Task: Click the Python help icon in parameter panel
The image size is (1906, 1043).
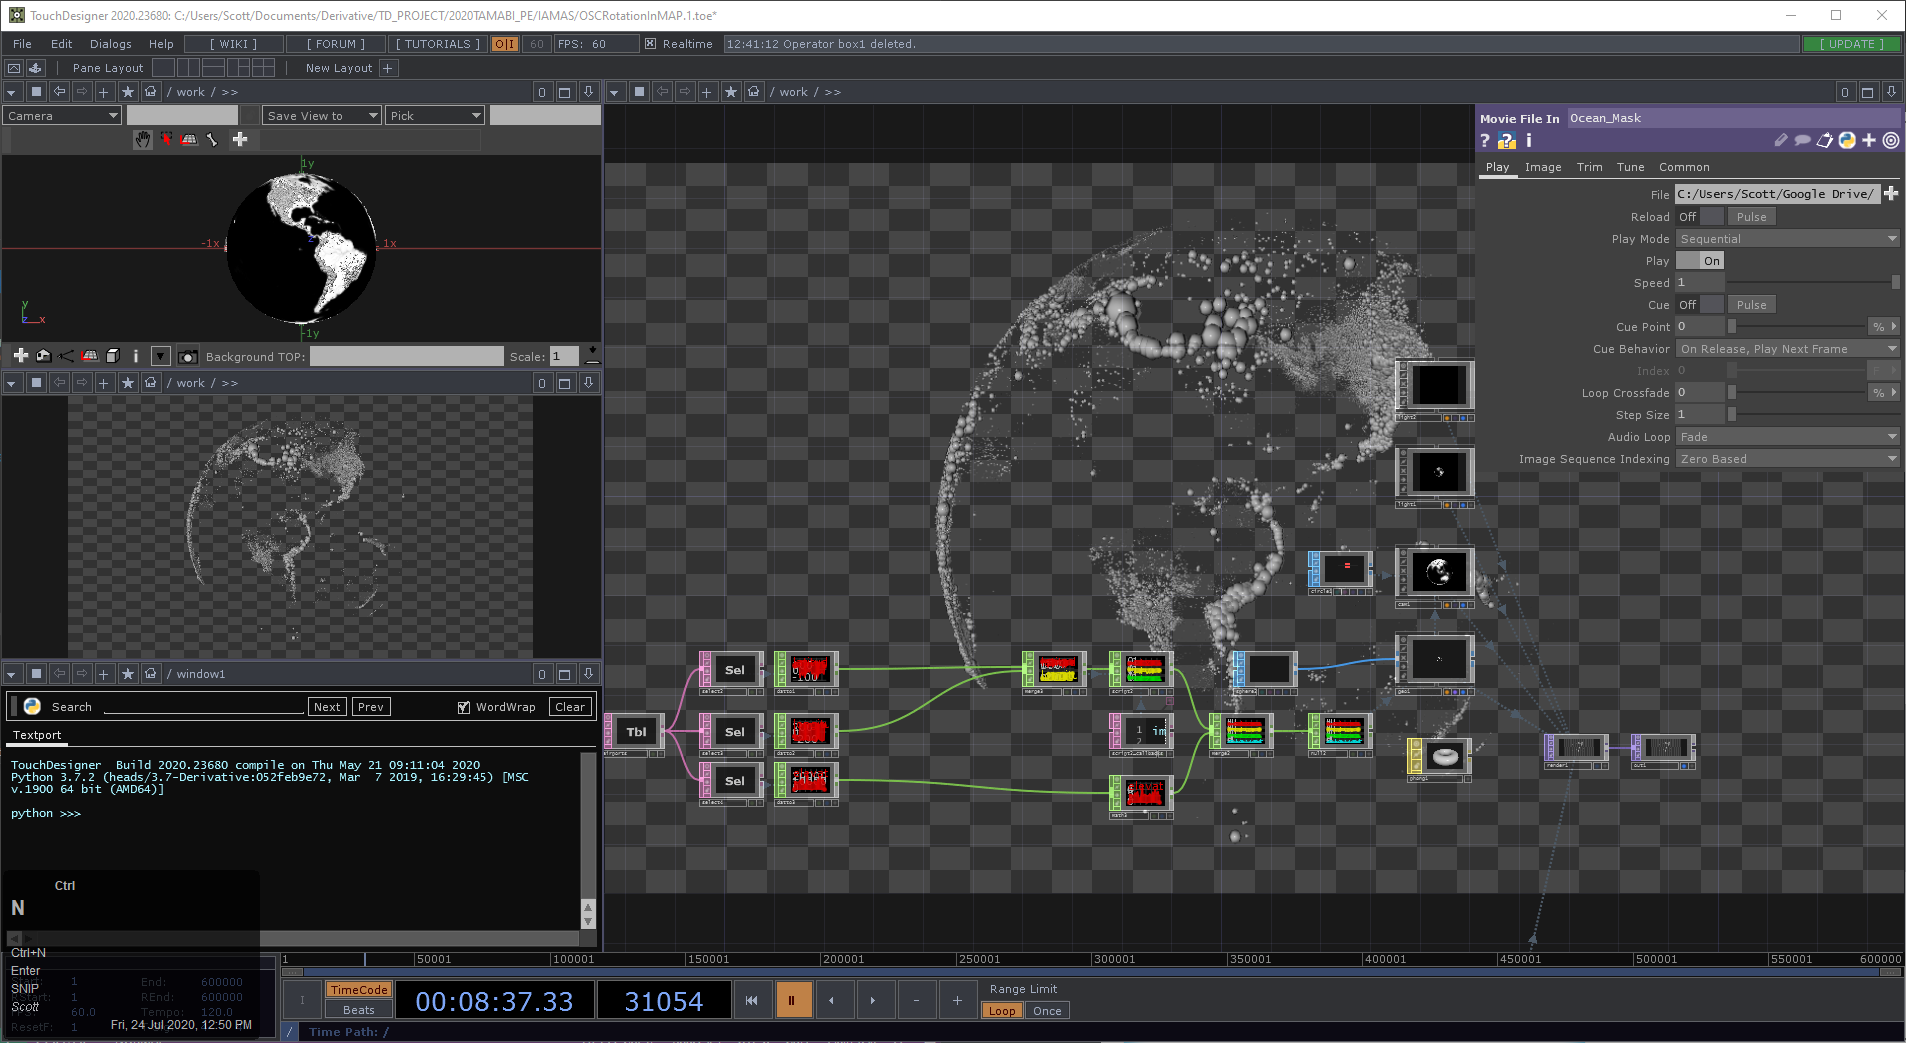Action: 1507,141
